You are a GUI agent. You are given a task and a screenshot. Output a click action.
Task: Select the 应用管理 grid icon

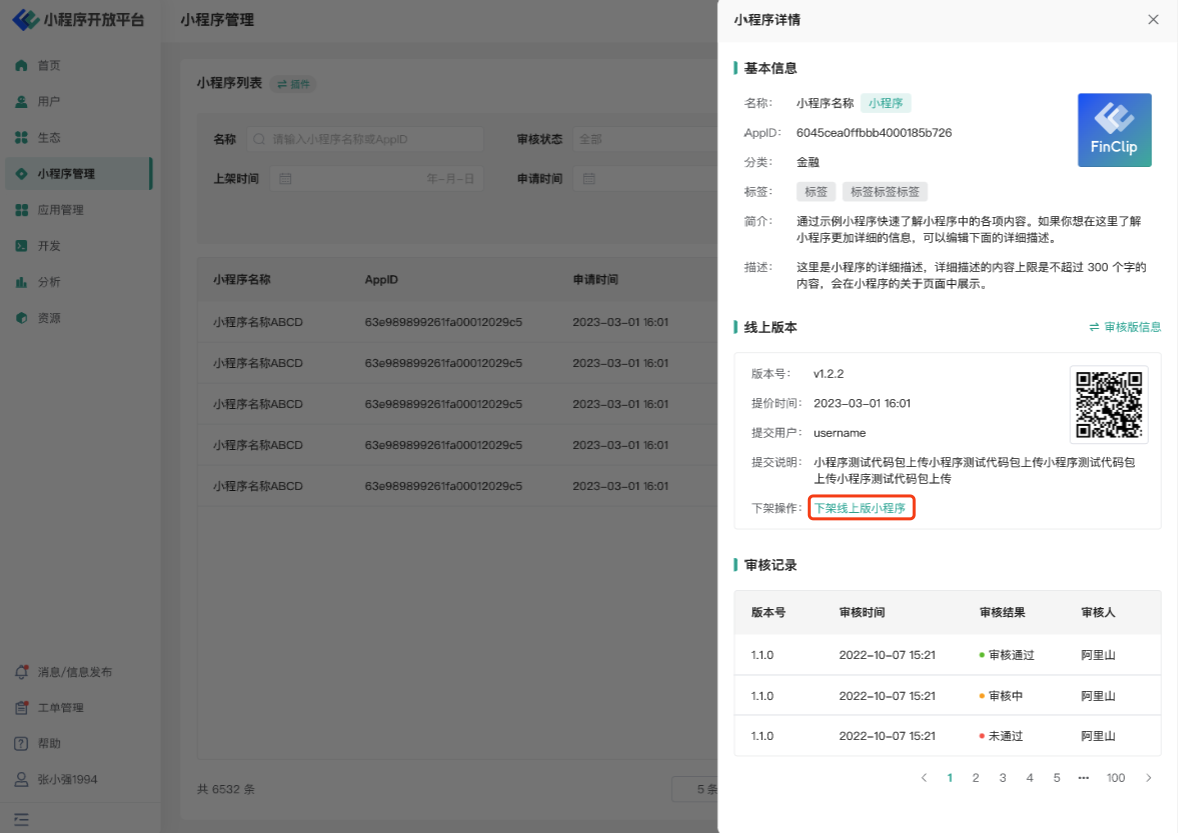point(21,210)
